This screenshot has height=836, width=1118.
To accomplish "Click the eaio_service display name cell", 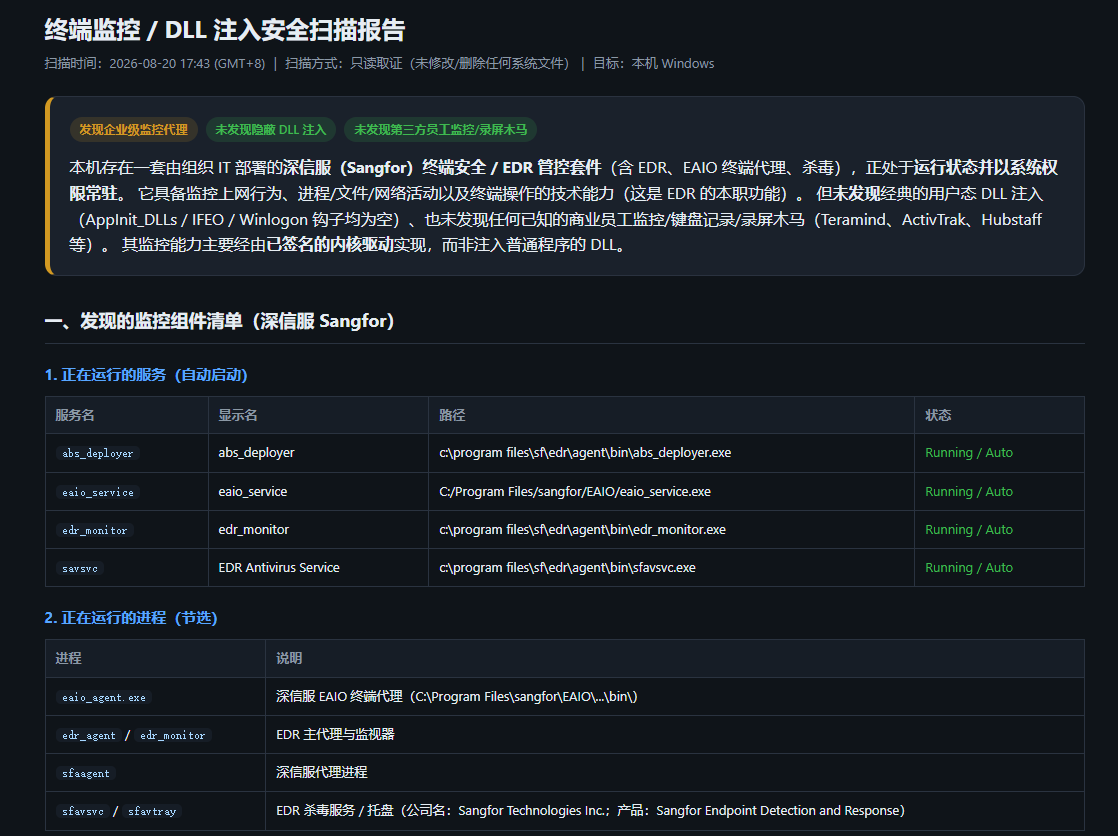I will 253,491.
